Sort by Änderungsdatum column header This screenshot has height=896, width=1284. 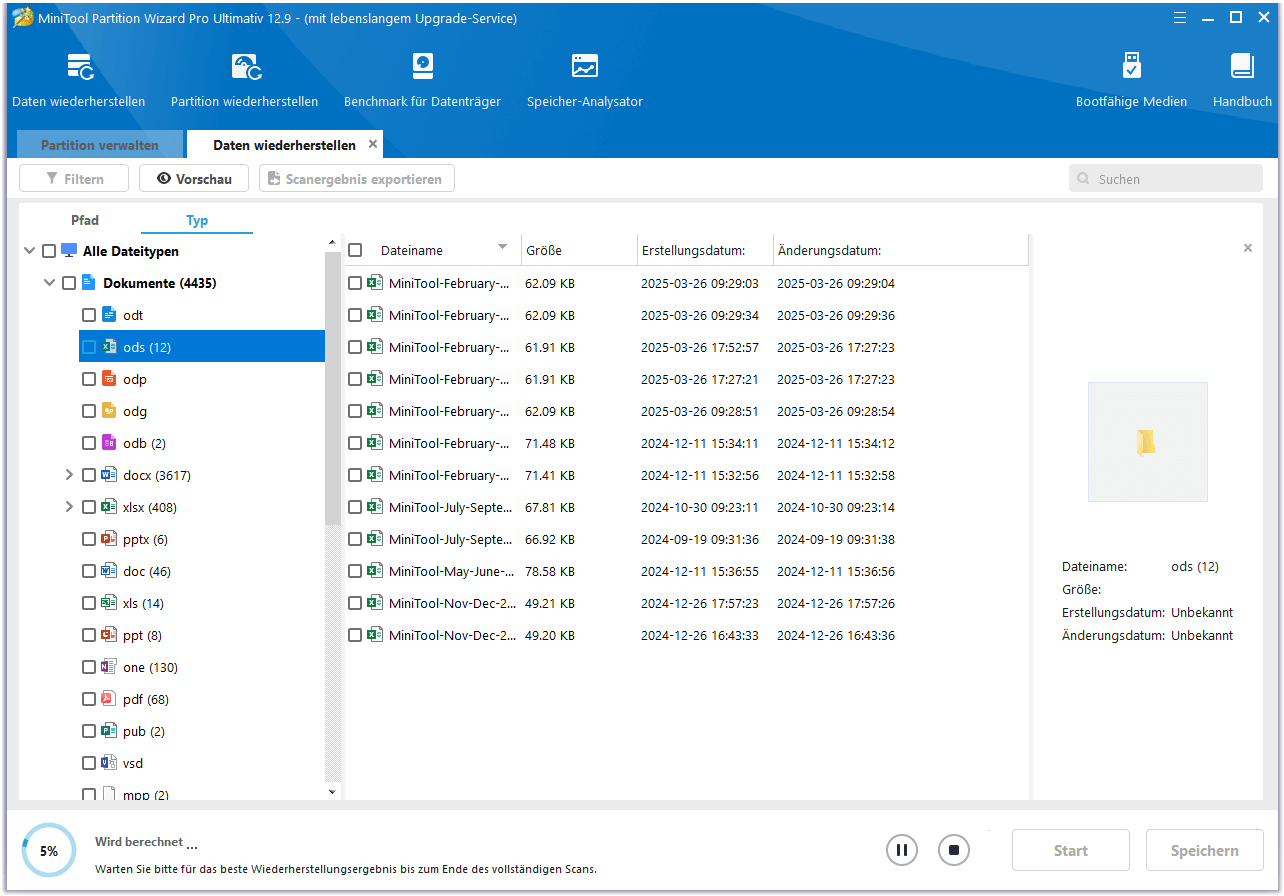900,251
